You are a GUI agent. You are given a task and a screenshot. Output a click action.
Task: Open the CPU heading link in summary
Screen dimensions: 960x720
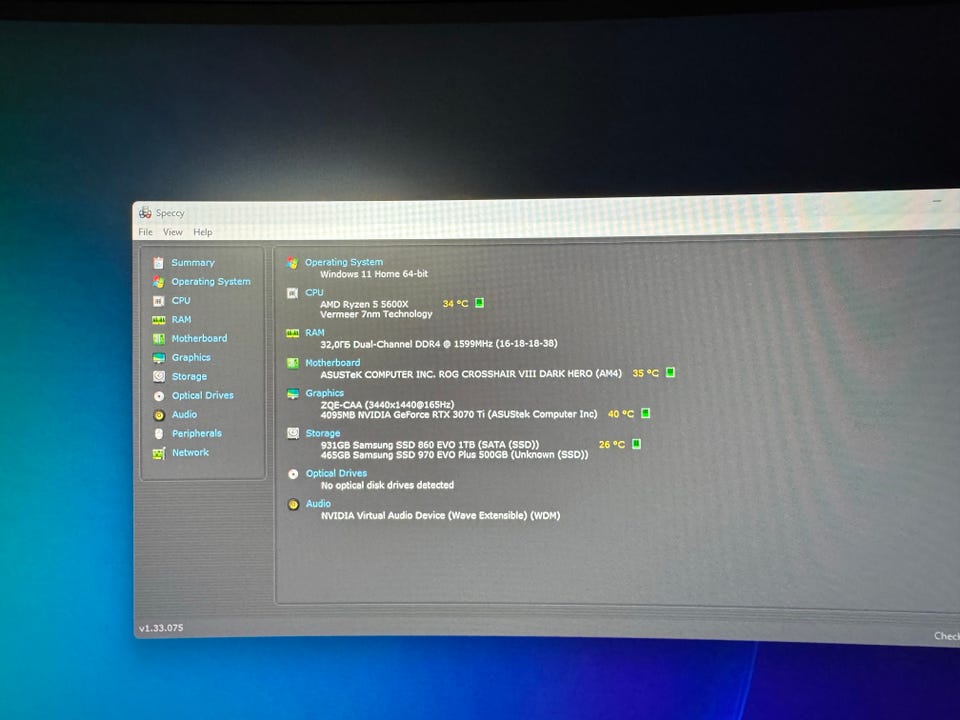[314, 293]
